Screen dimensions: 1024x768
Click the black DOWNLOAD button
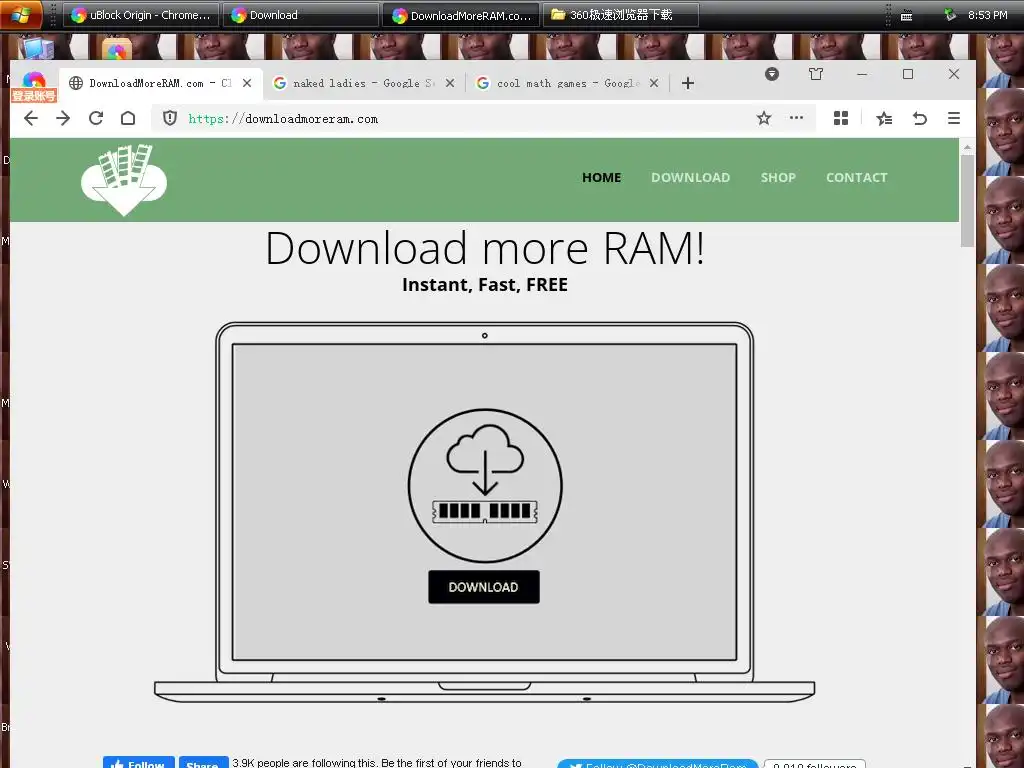coord(483,586)
